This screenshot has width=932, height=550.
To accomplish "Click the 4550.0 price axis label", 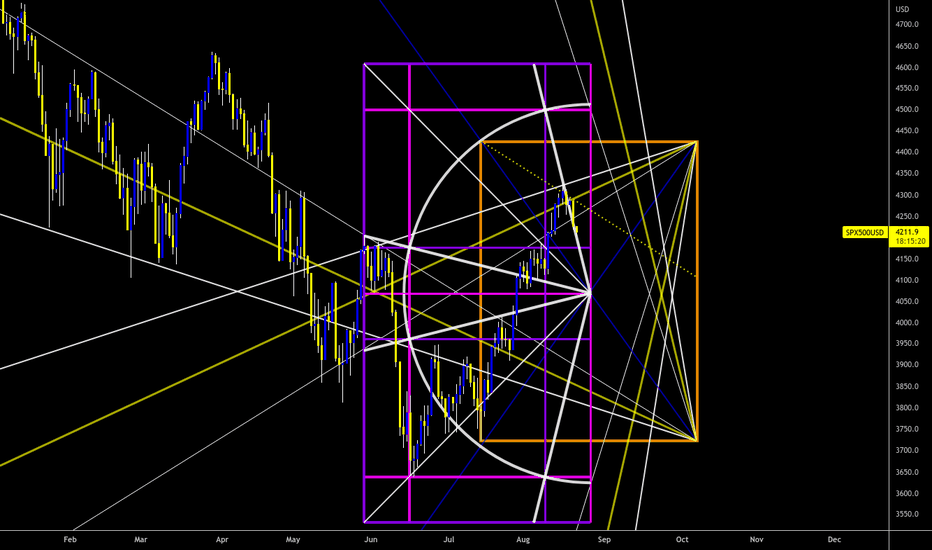I will tap(907, 88).
